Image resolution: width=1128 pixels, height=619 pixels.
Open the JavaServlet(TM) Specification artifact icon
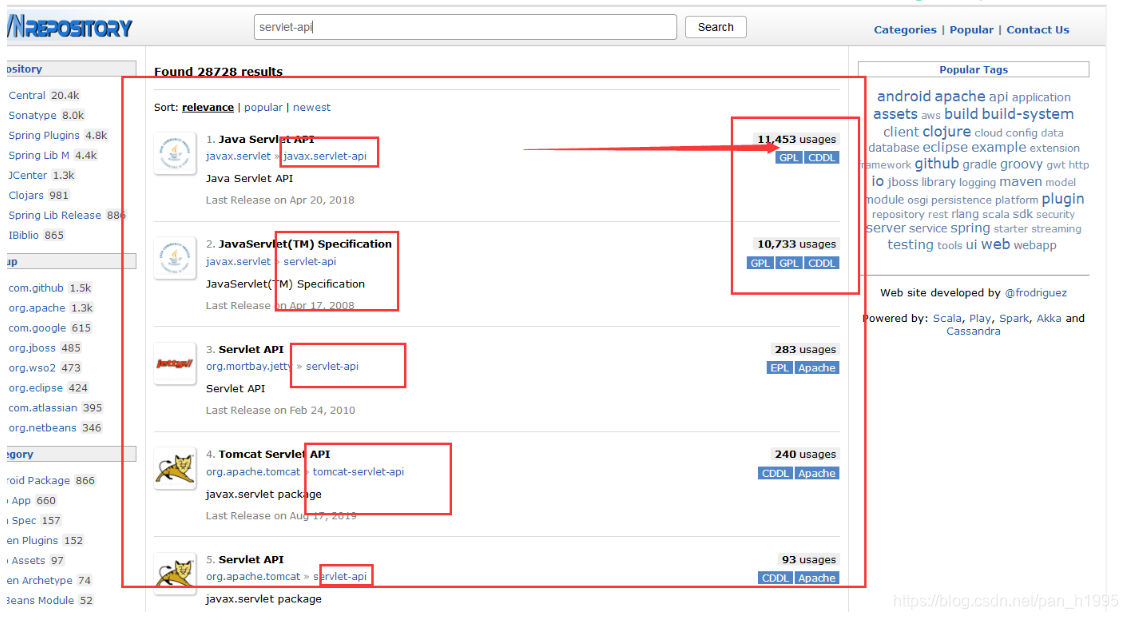[x=175, y=258]
